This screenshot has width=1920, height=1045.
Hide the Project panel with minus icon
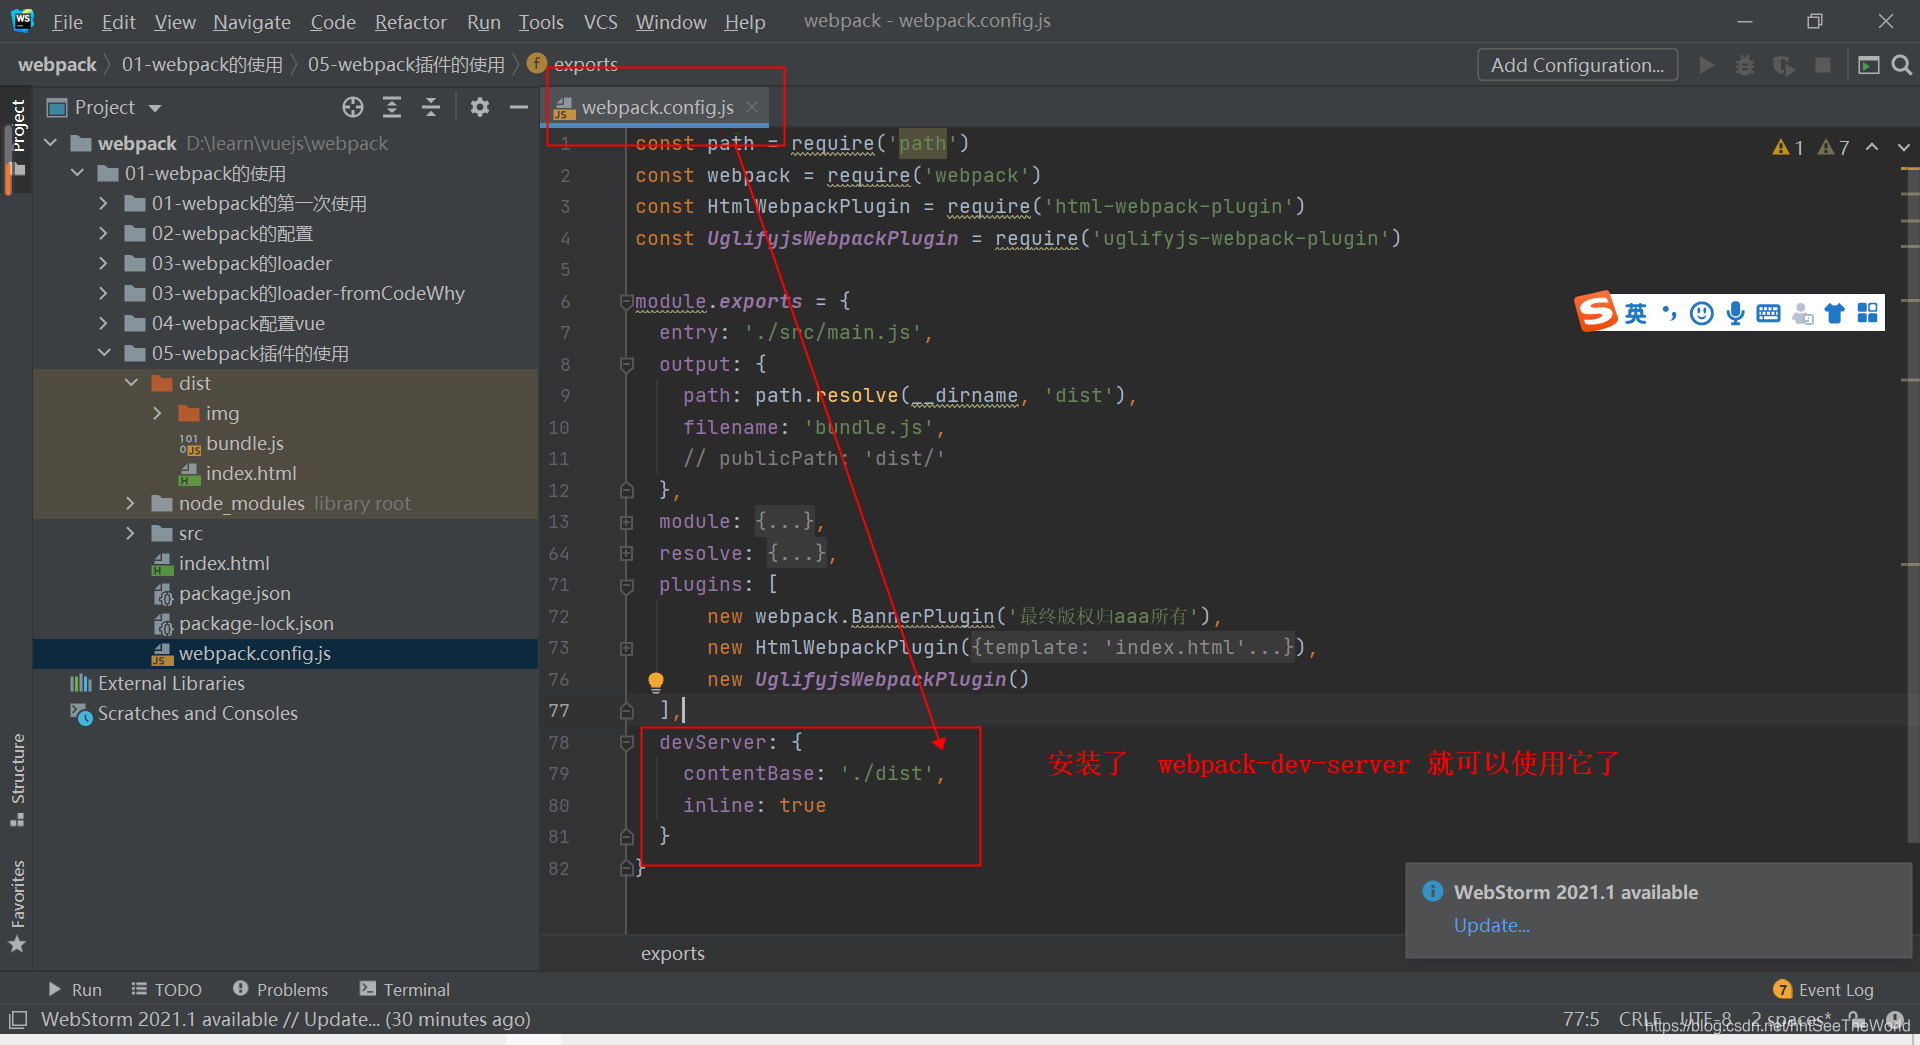tap(518, 107)
